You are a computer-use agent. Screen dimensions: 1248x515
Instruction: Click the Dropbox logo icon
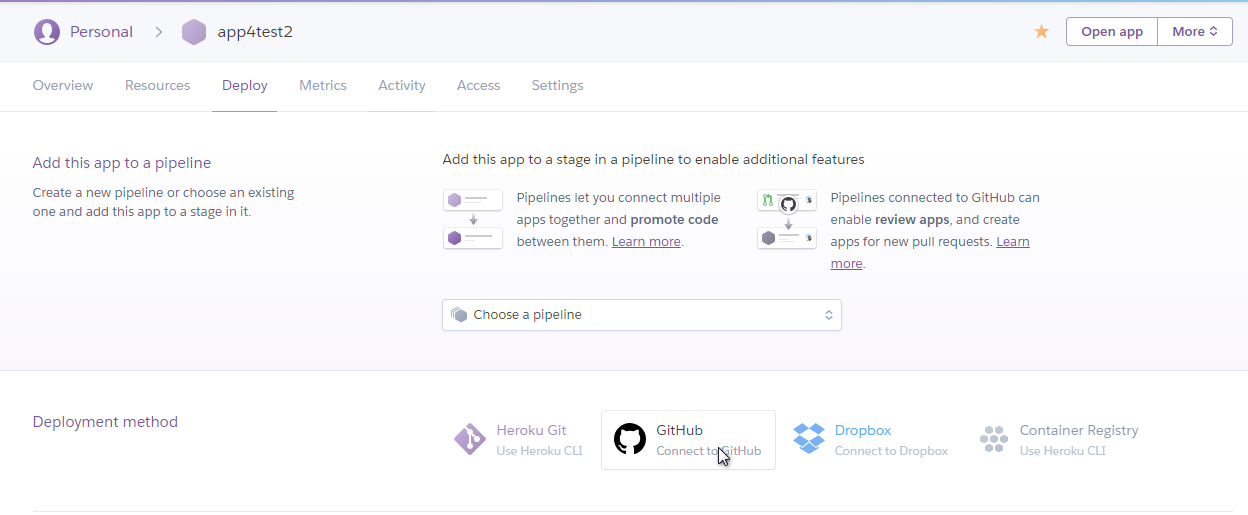pyautogui.click(x=809, y=439)
